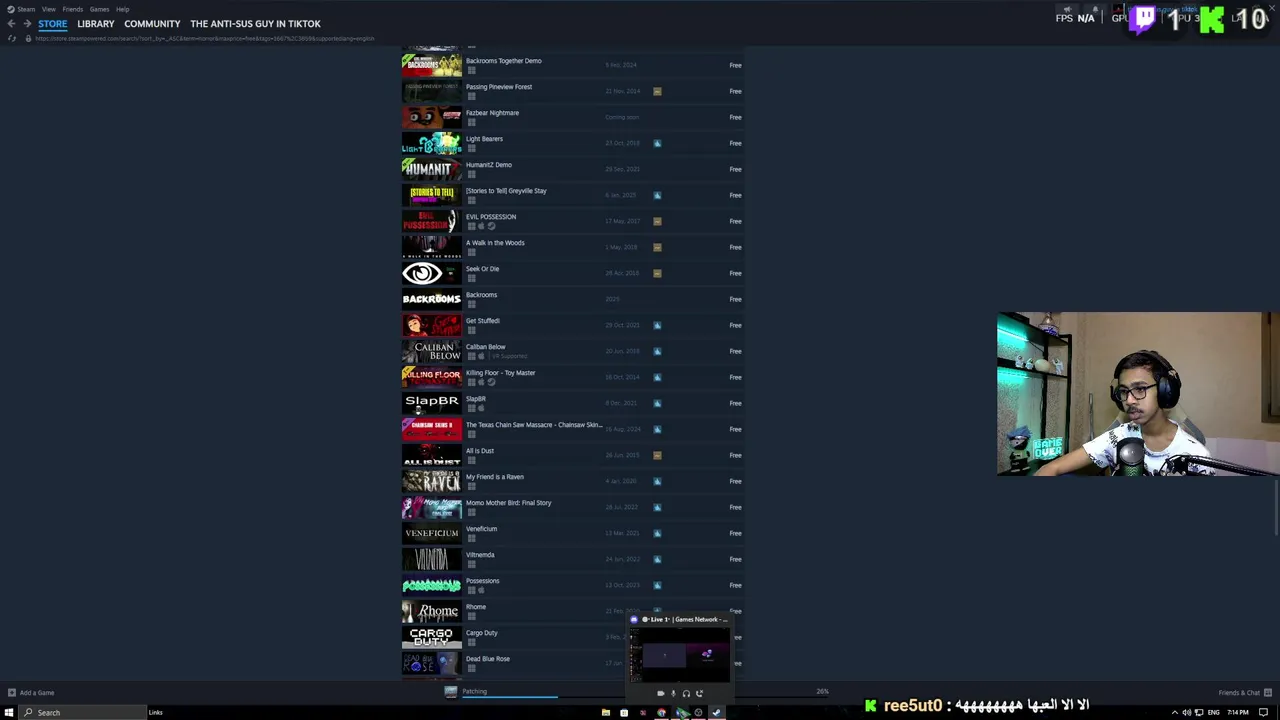Click Seek Or Die eye thumbnail

[432, 273]
